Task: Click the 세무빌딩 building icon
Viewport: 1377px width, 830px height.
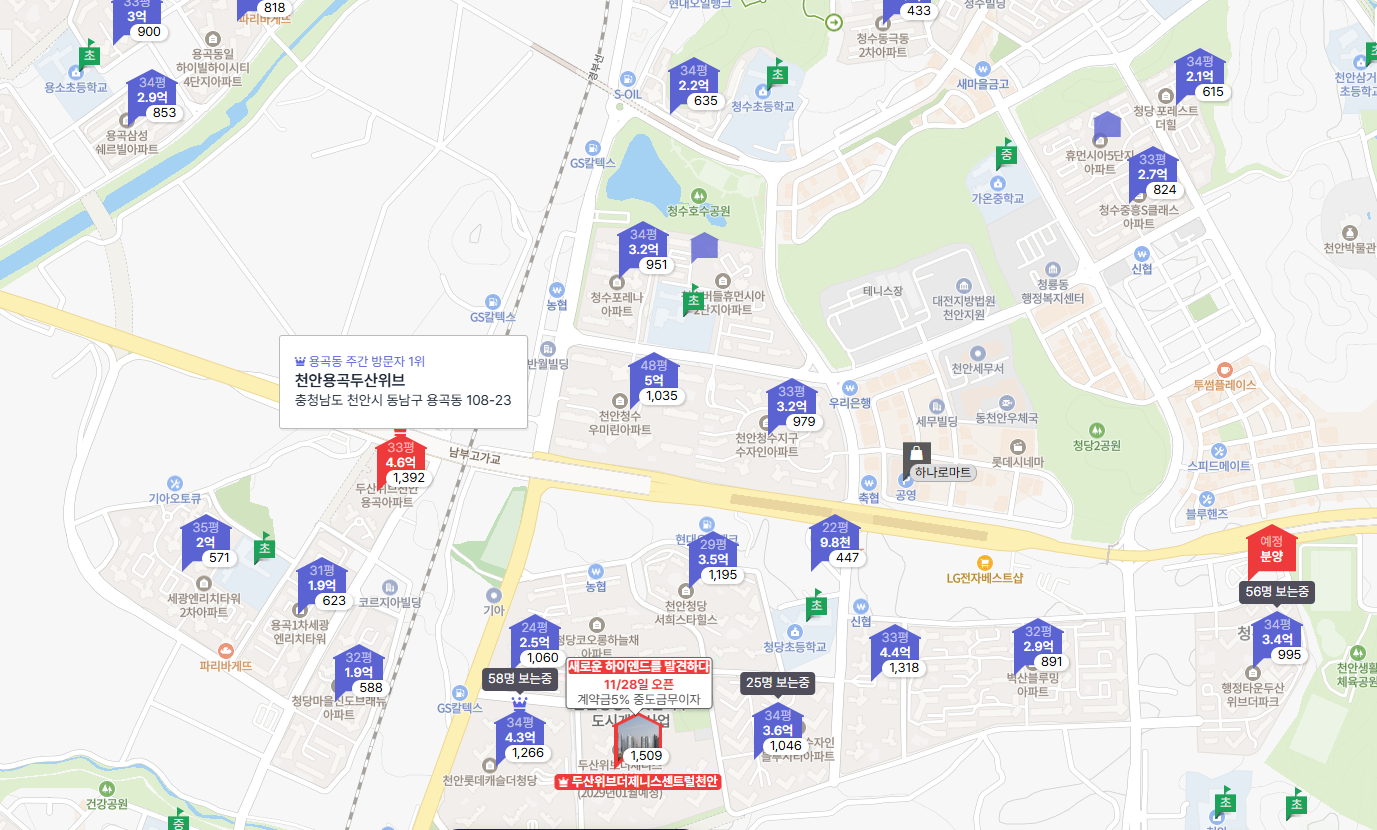Action: (936, 406)
